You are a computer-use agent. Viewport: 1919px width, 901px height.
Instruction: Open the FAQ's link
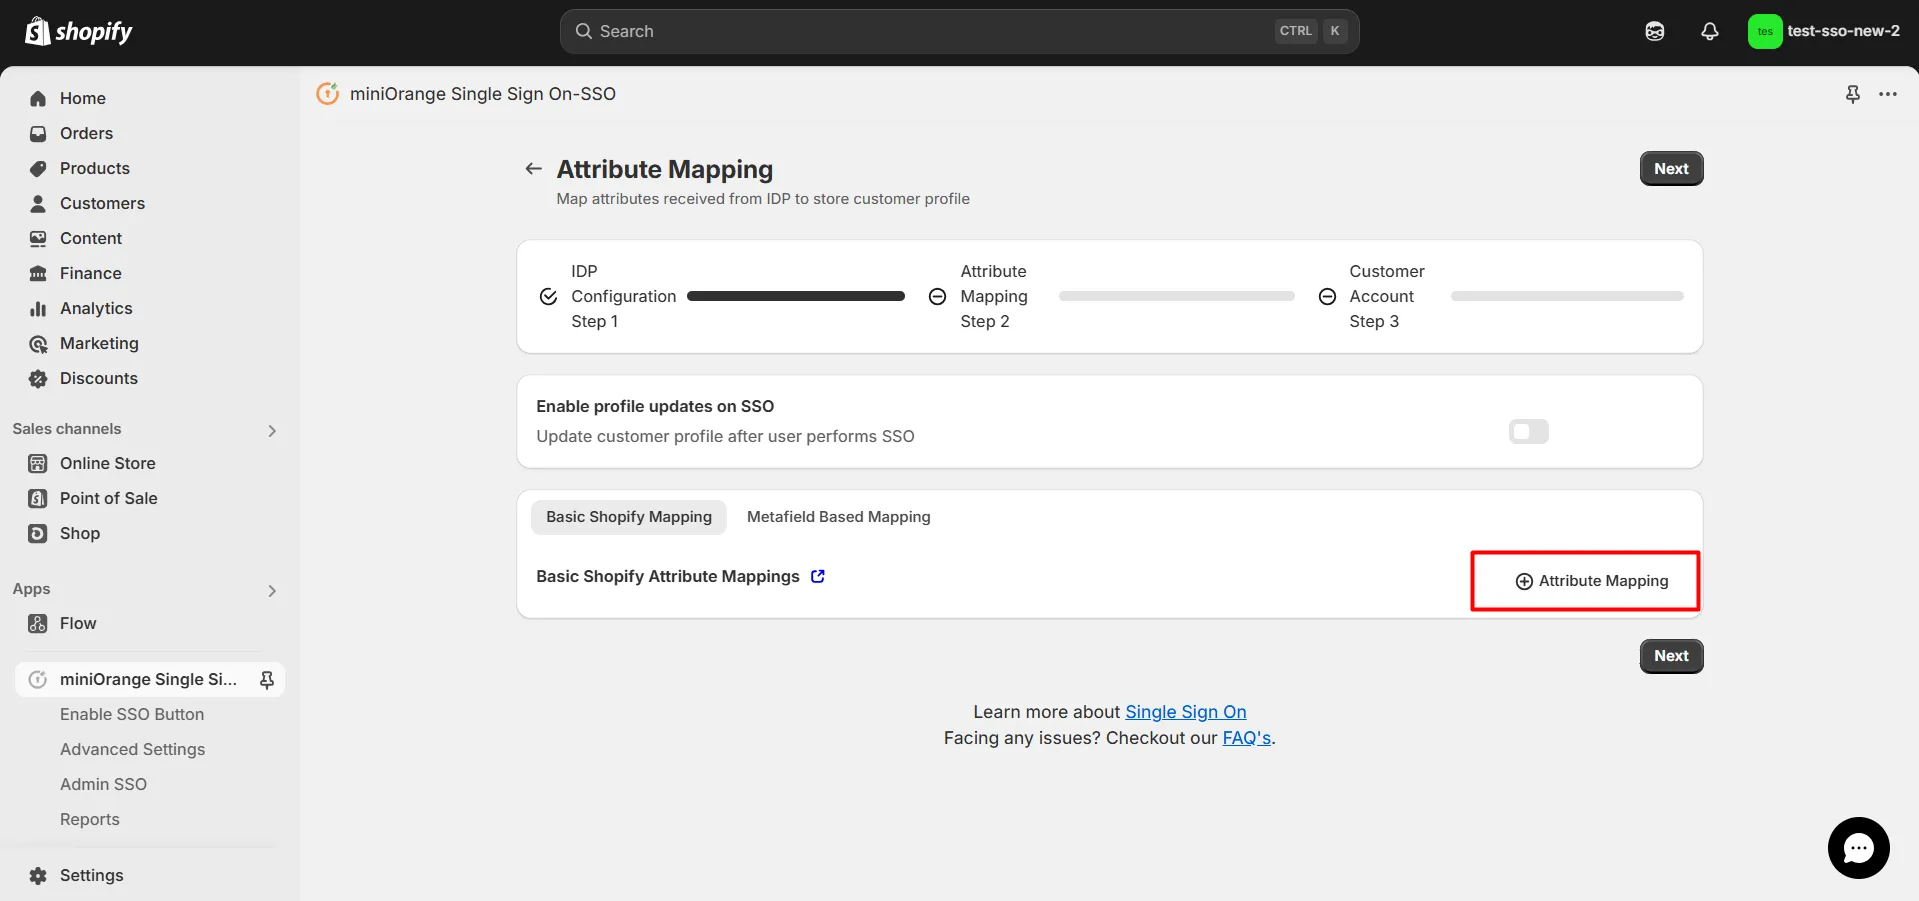[x=1246, y=738]
